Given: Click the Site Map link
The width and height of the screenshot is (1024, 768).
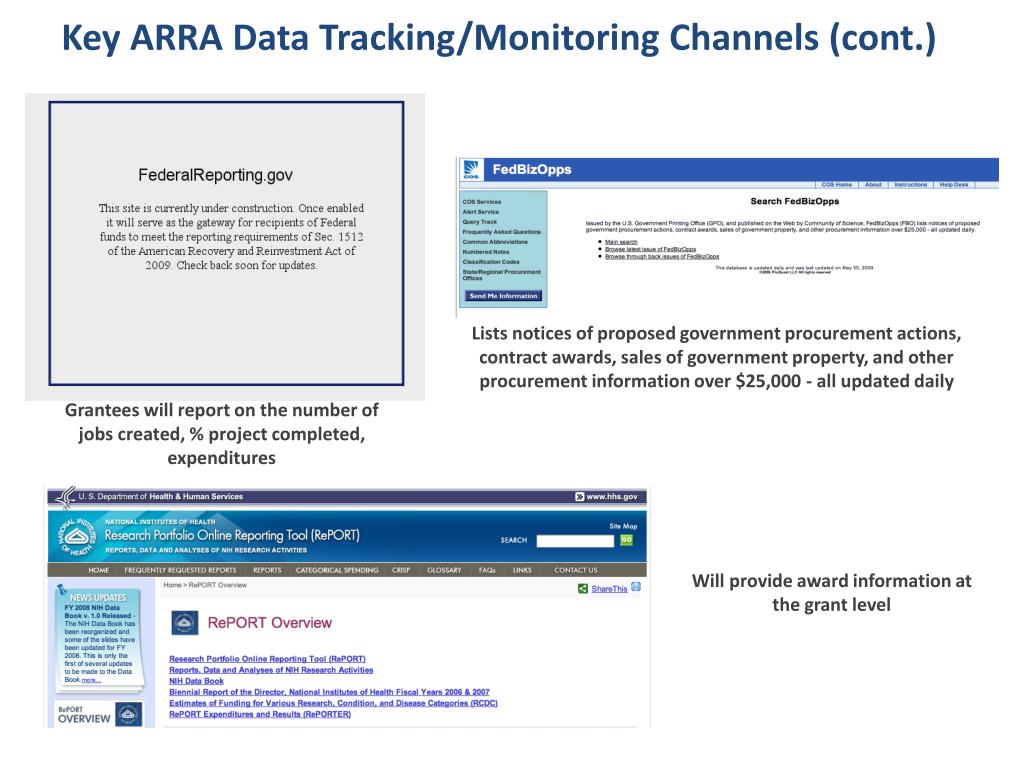Looking at the screenshot, I should pos(623,526).
